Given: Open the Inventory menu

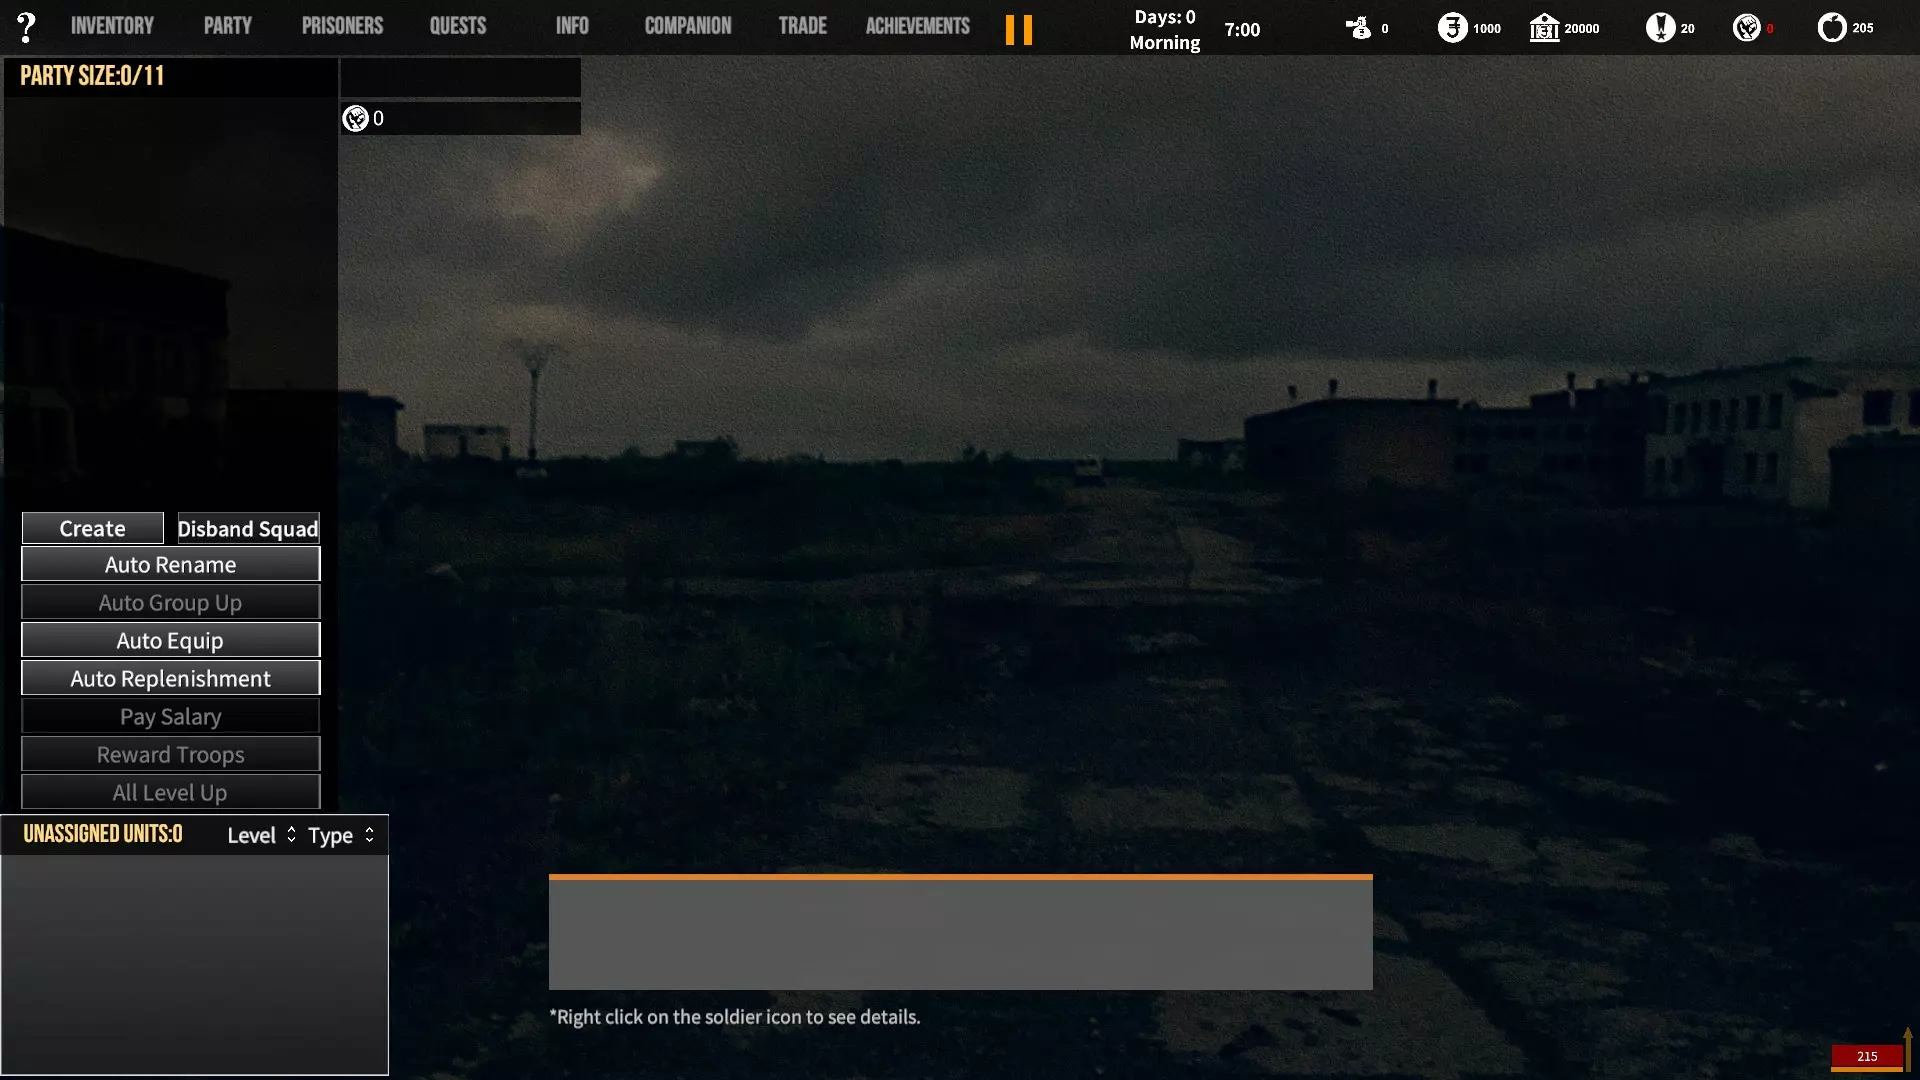Looking at the screenshot, I should 112,26.
